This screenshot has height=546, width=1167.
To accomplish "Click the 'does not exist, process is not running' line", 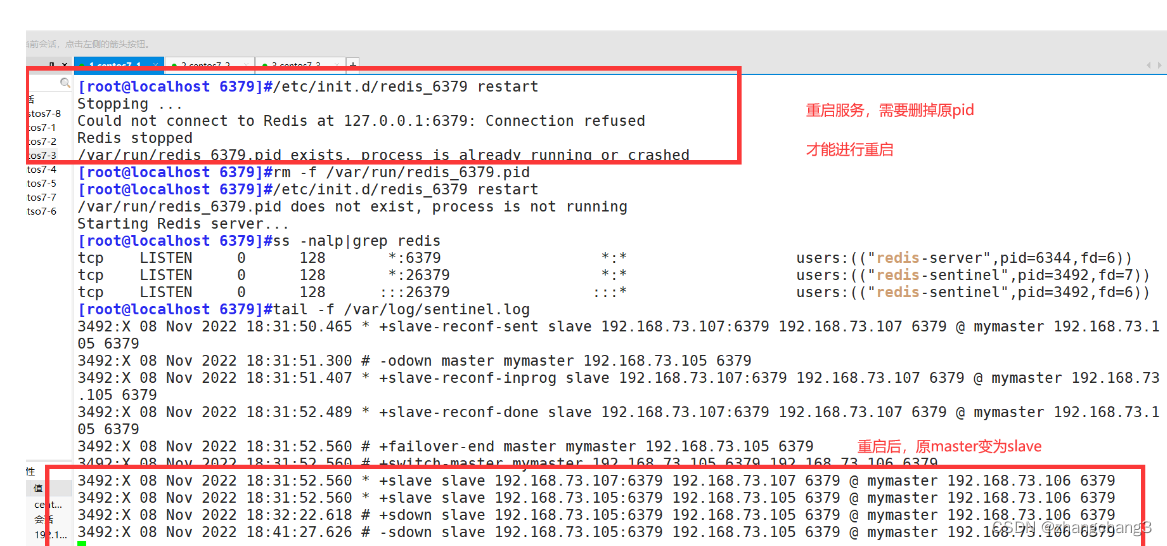I will click(352, 207).
